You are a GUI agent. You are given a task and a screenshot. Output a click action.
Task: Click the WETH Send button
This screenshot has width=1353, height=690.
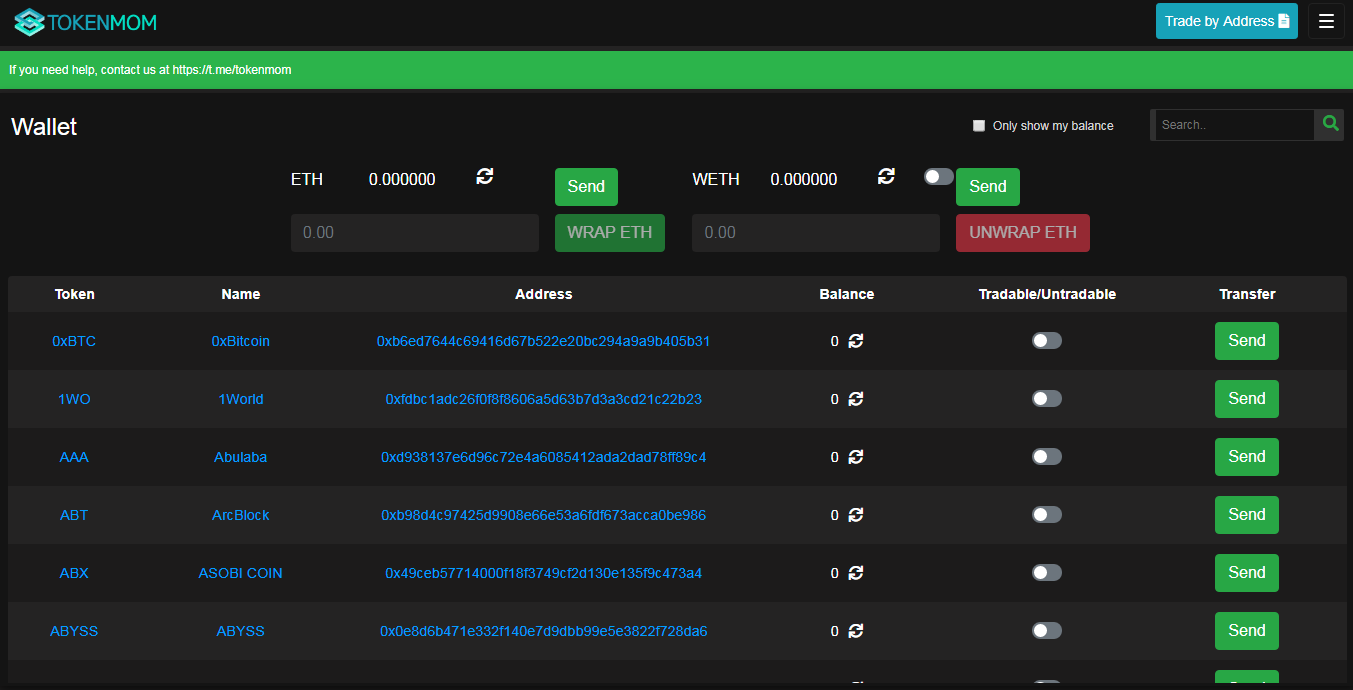[987, 187]
